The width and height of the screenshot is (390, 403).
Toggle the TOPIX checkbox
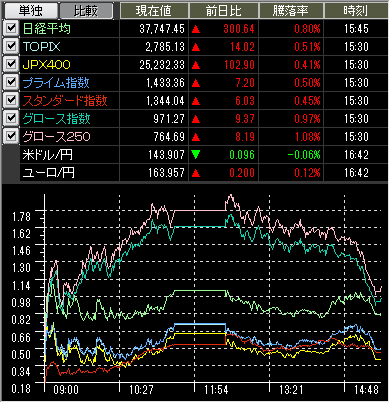click(11, 46)
